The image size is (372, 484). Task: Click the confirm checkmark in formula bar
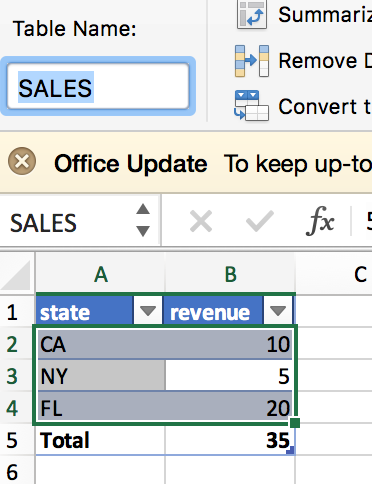(x=260, y=221)
